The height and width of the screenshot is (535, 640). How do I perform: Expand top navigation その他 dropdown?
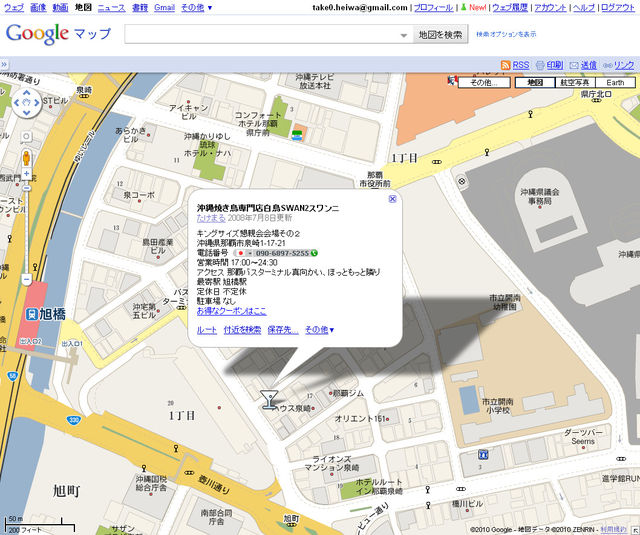[196, 7]
